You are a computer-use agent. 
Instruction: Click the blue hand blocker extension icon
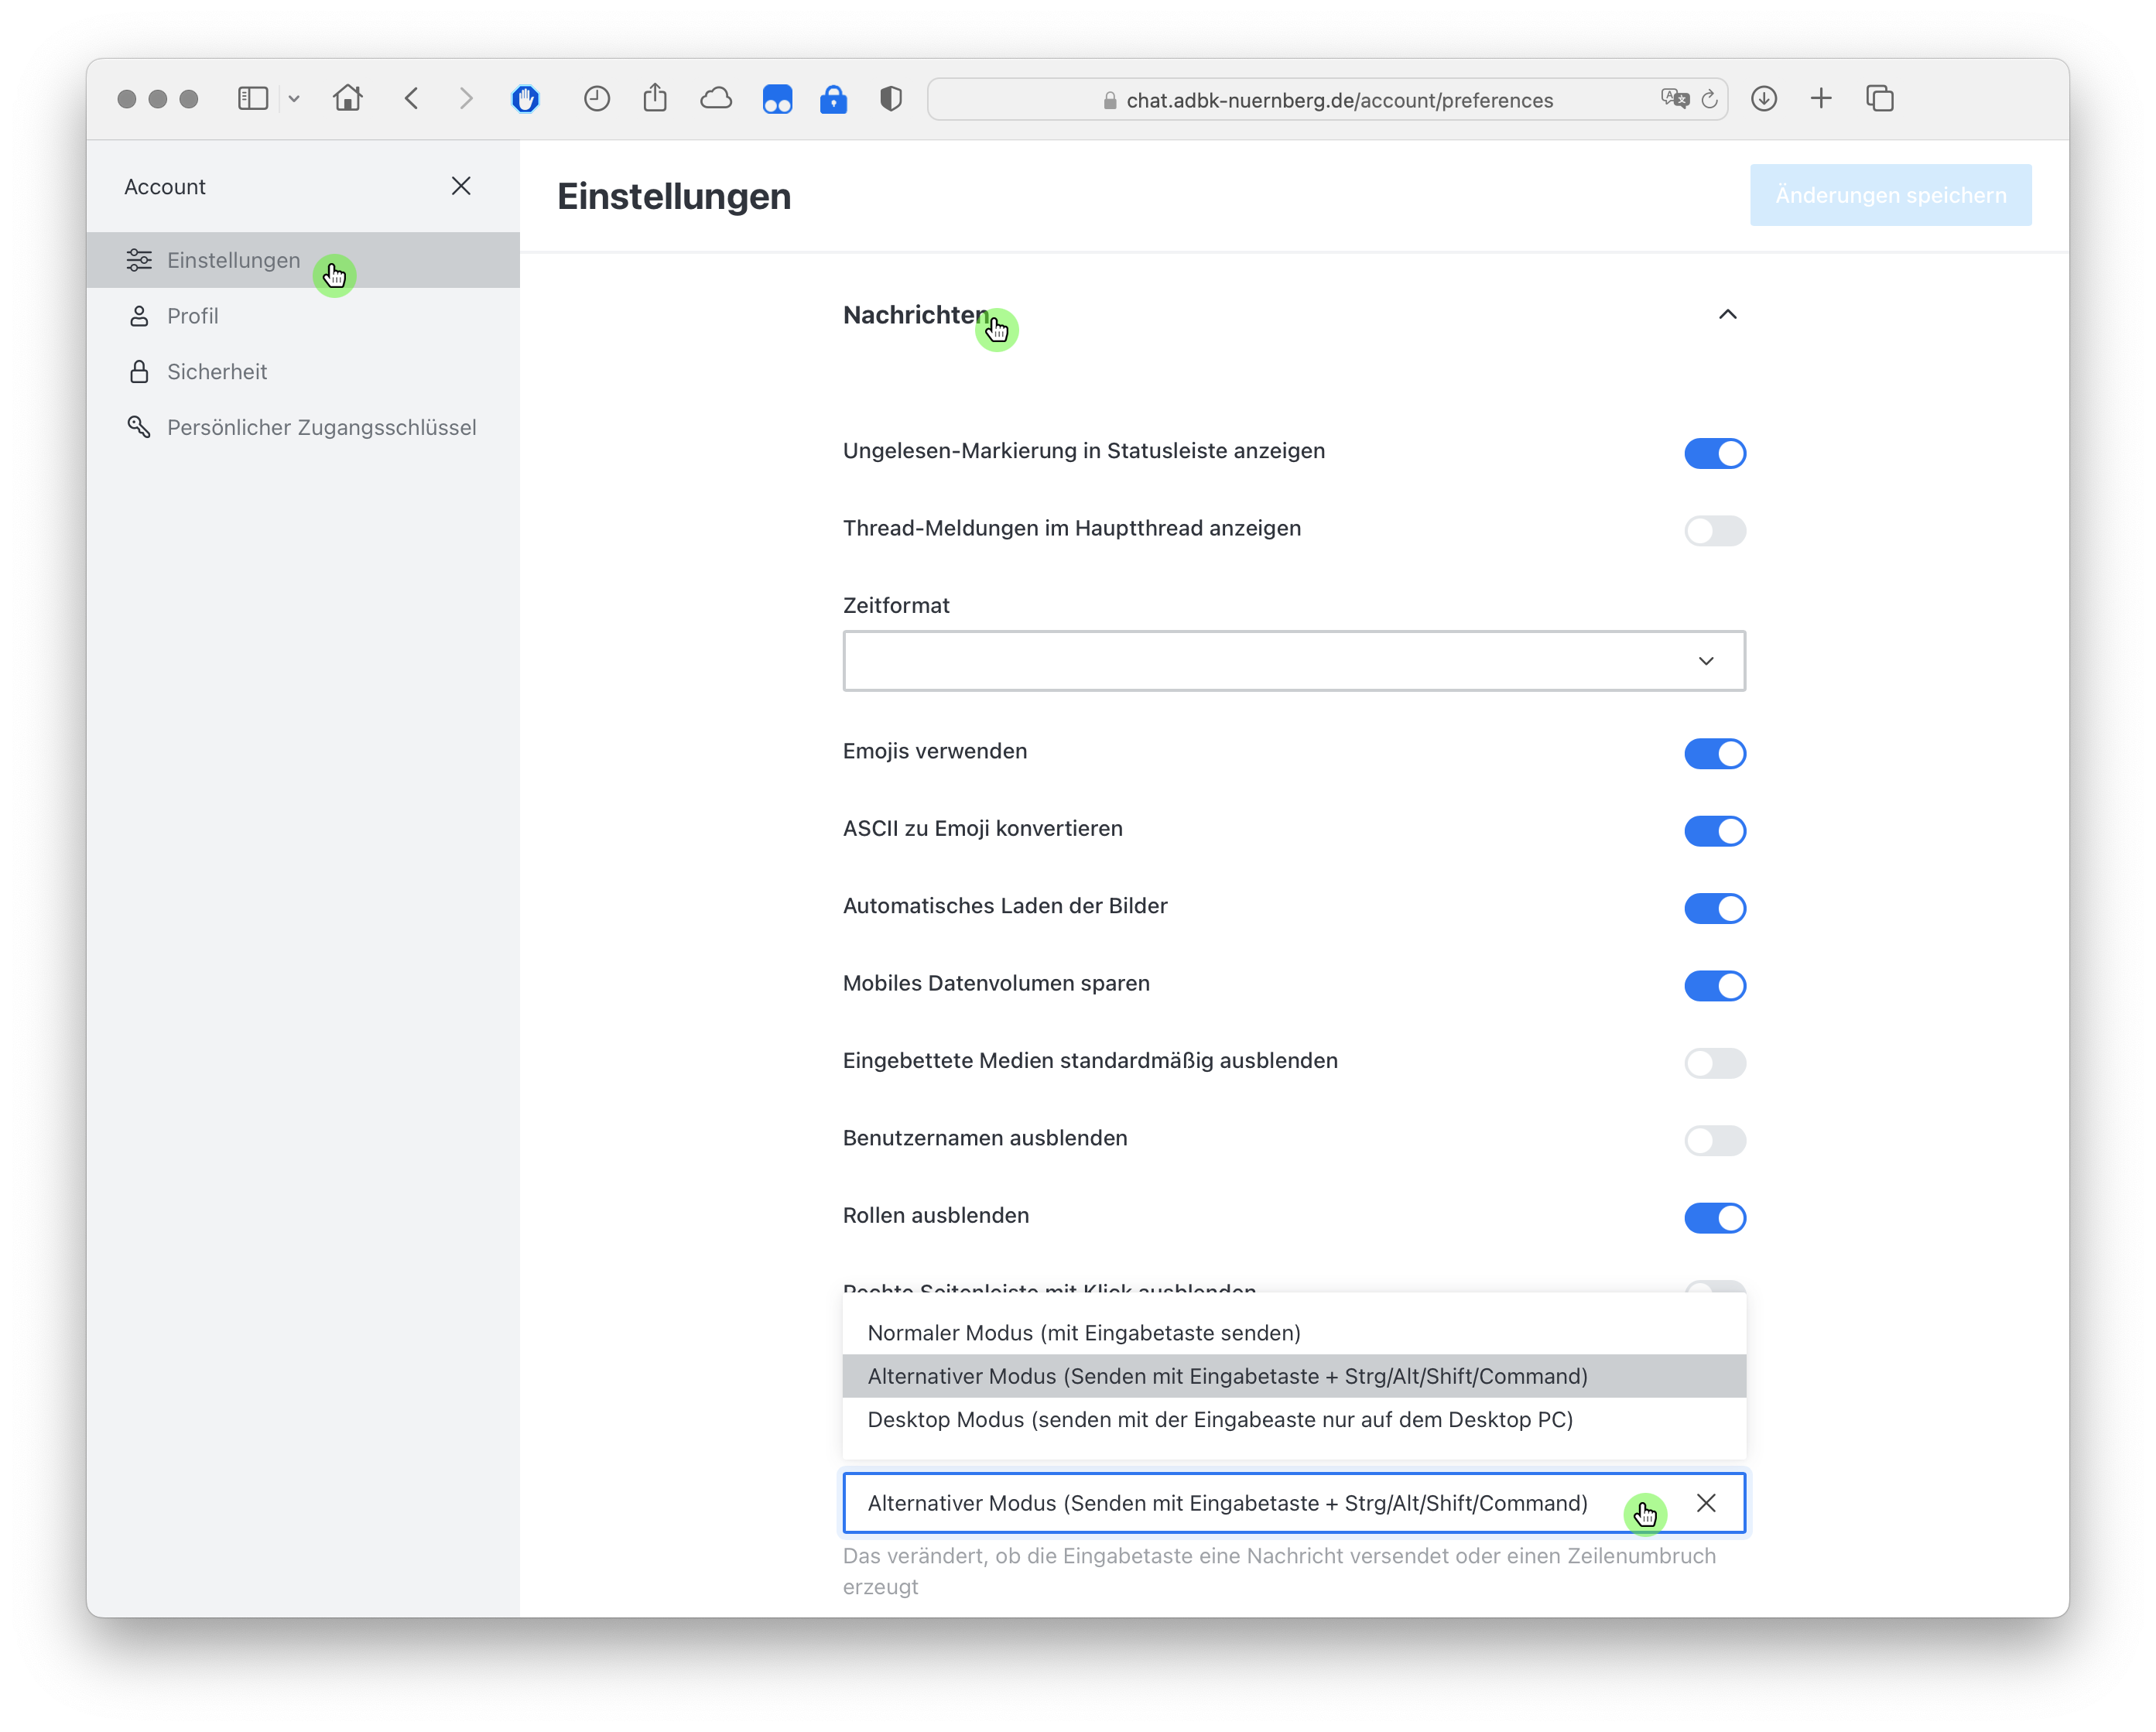525,98
